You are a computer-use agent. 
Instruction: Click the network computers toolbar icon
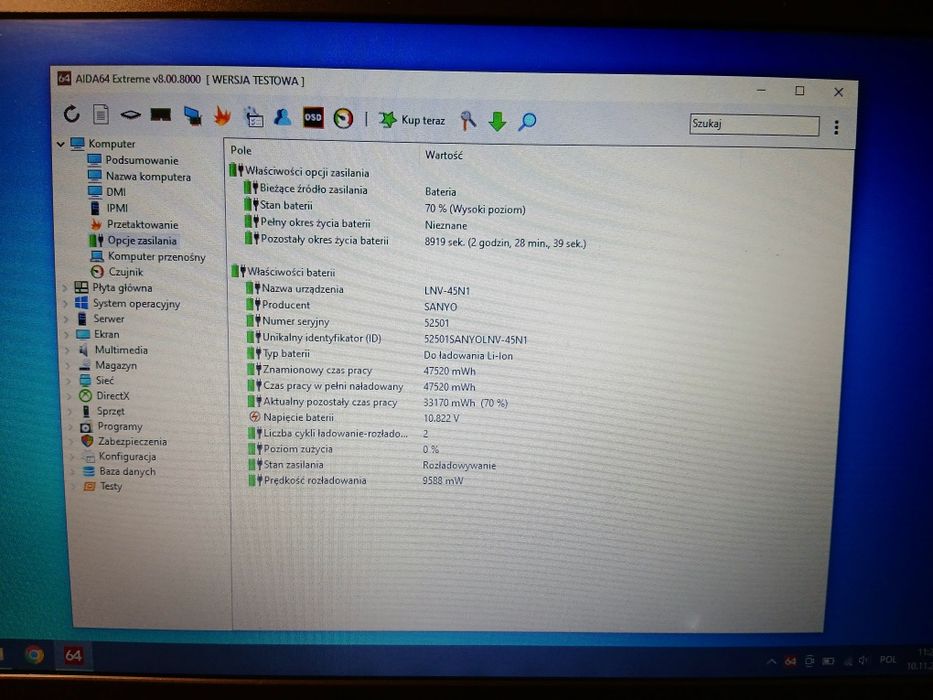click(192, 115)
